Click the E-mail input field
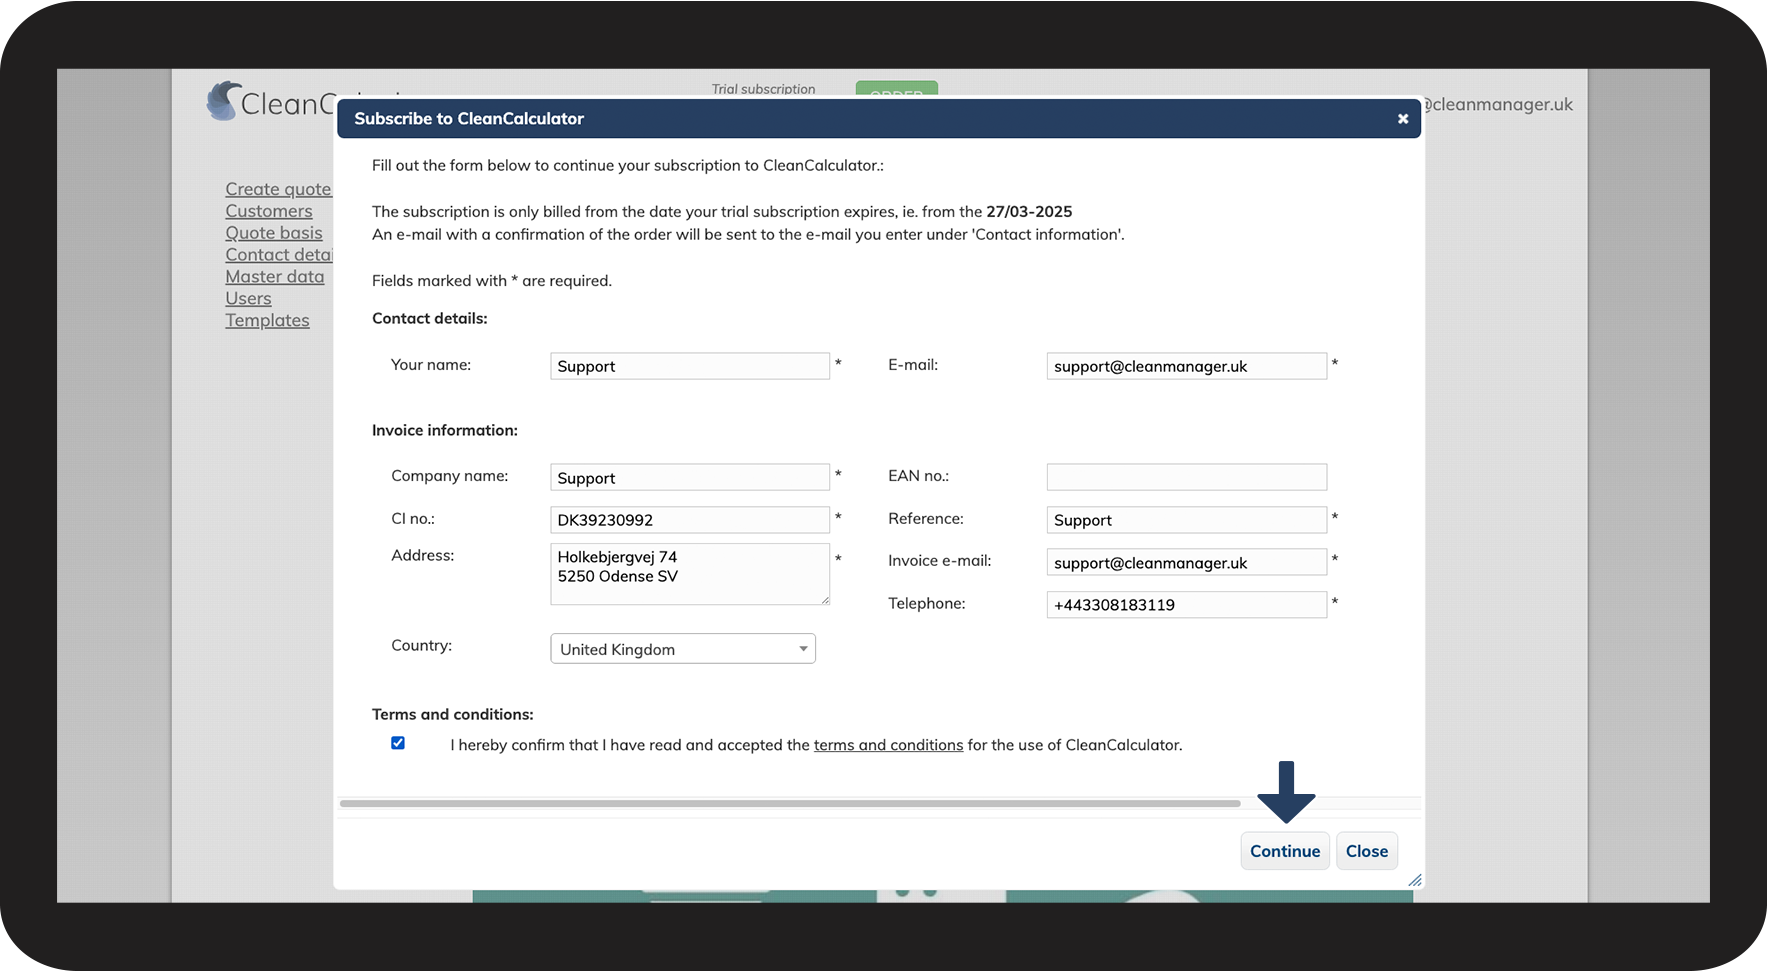Viewport: 1767px width, 971px height. tap(1186, 366)
